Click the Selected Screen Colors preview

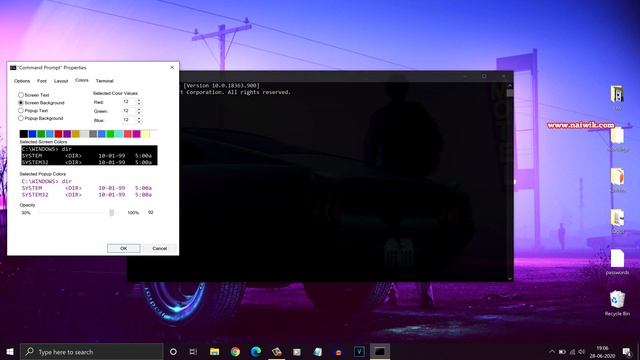(89, 155)
